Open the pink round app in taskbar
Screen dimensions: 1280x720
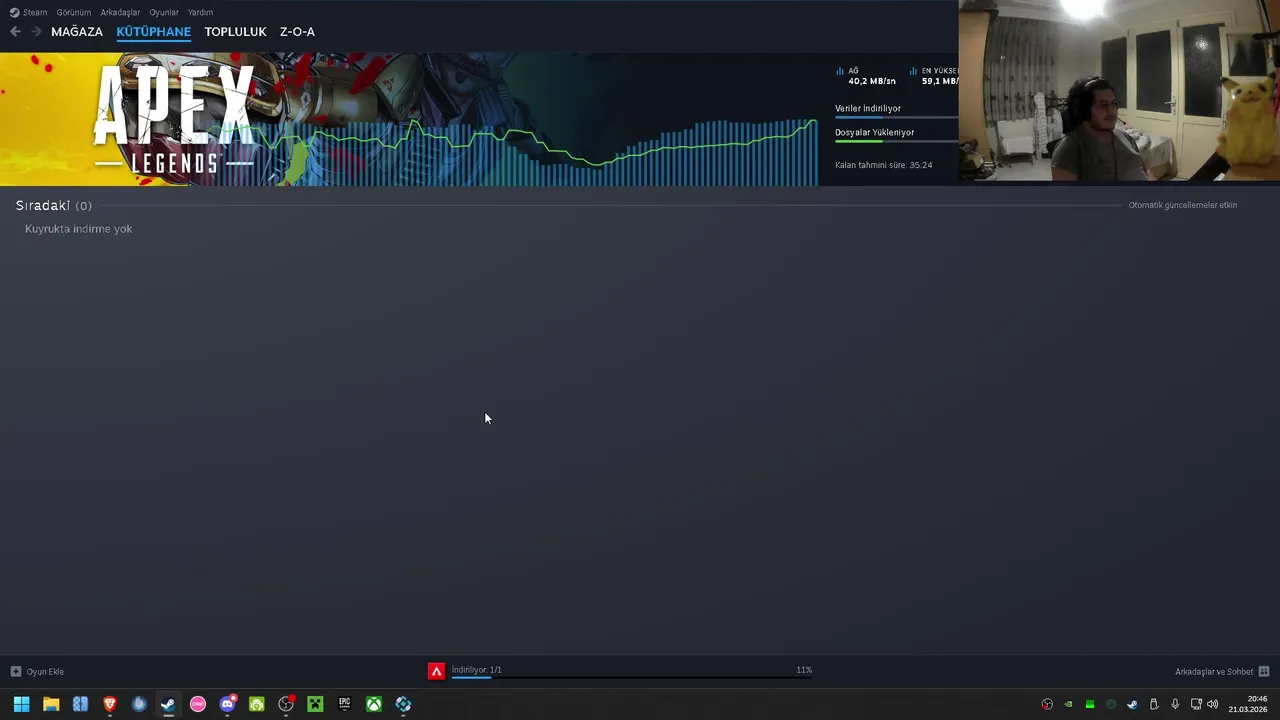[198, 704]
